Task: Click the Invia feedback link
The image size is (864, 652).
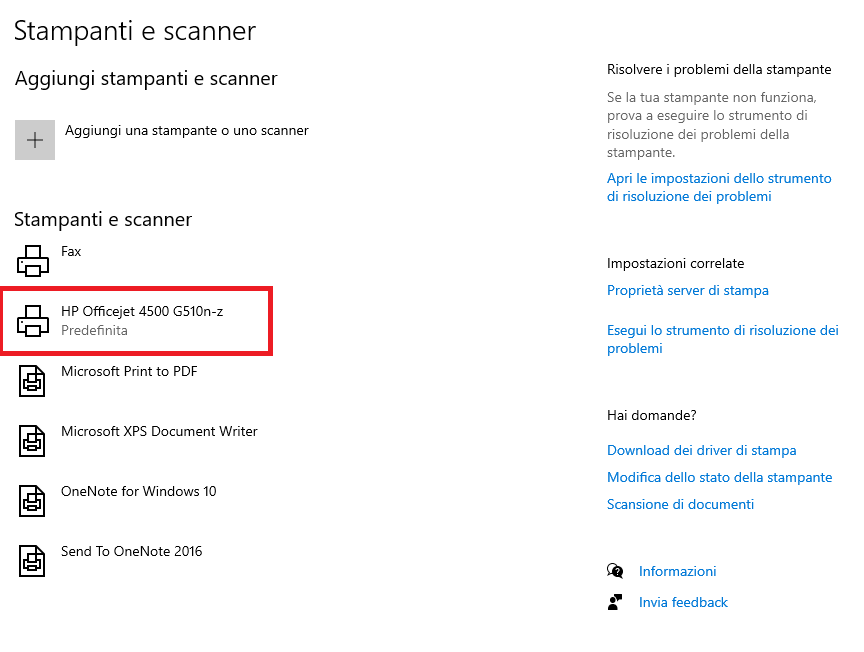Action: [x=683, y=602]
